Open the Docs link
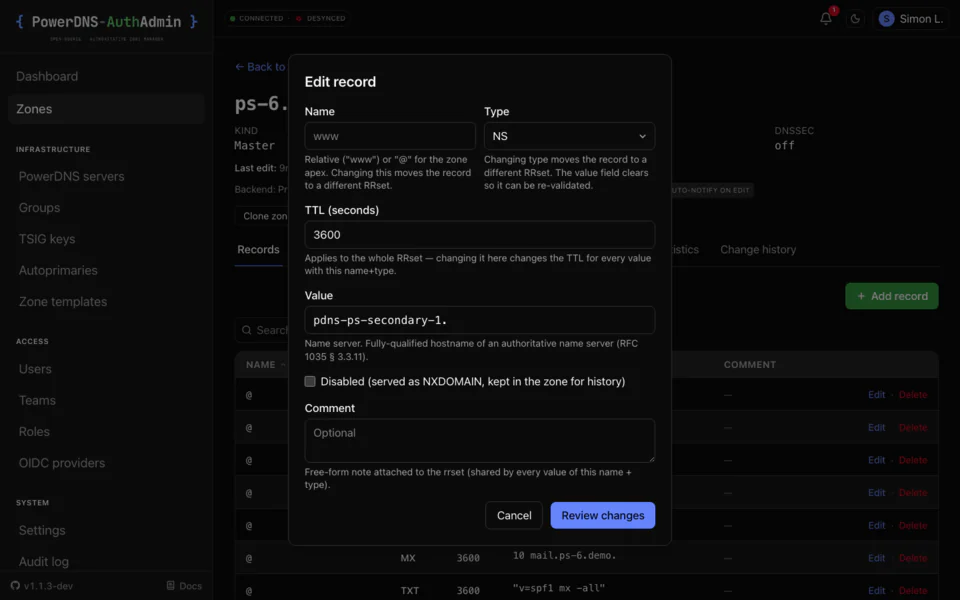 pos(184,586)
